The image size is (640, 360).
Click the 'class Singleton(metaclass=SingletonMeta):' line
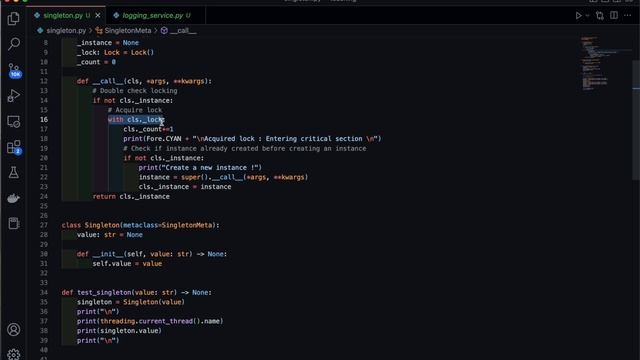click(x=140, y=225)
